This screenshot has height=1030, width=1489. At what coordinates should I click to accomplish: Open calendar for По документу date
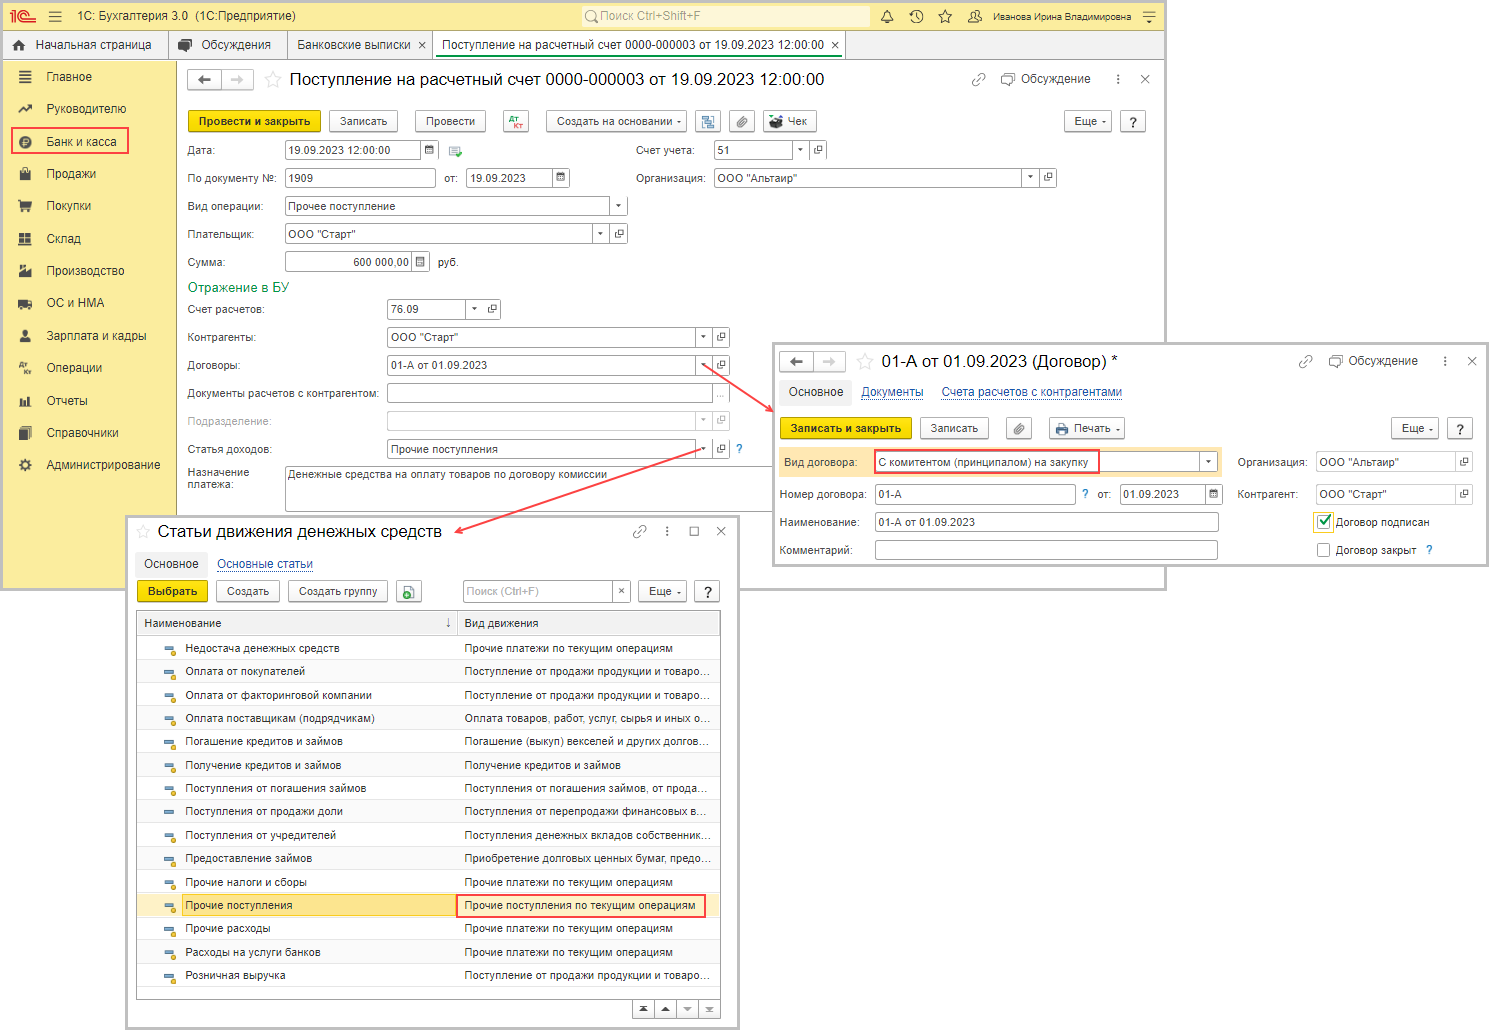point(561,178)
